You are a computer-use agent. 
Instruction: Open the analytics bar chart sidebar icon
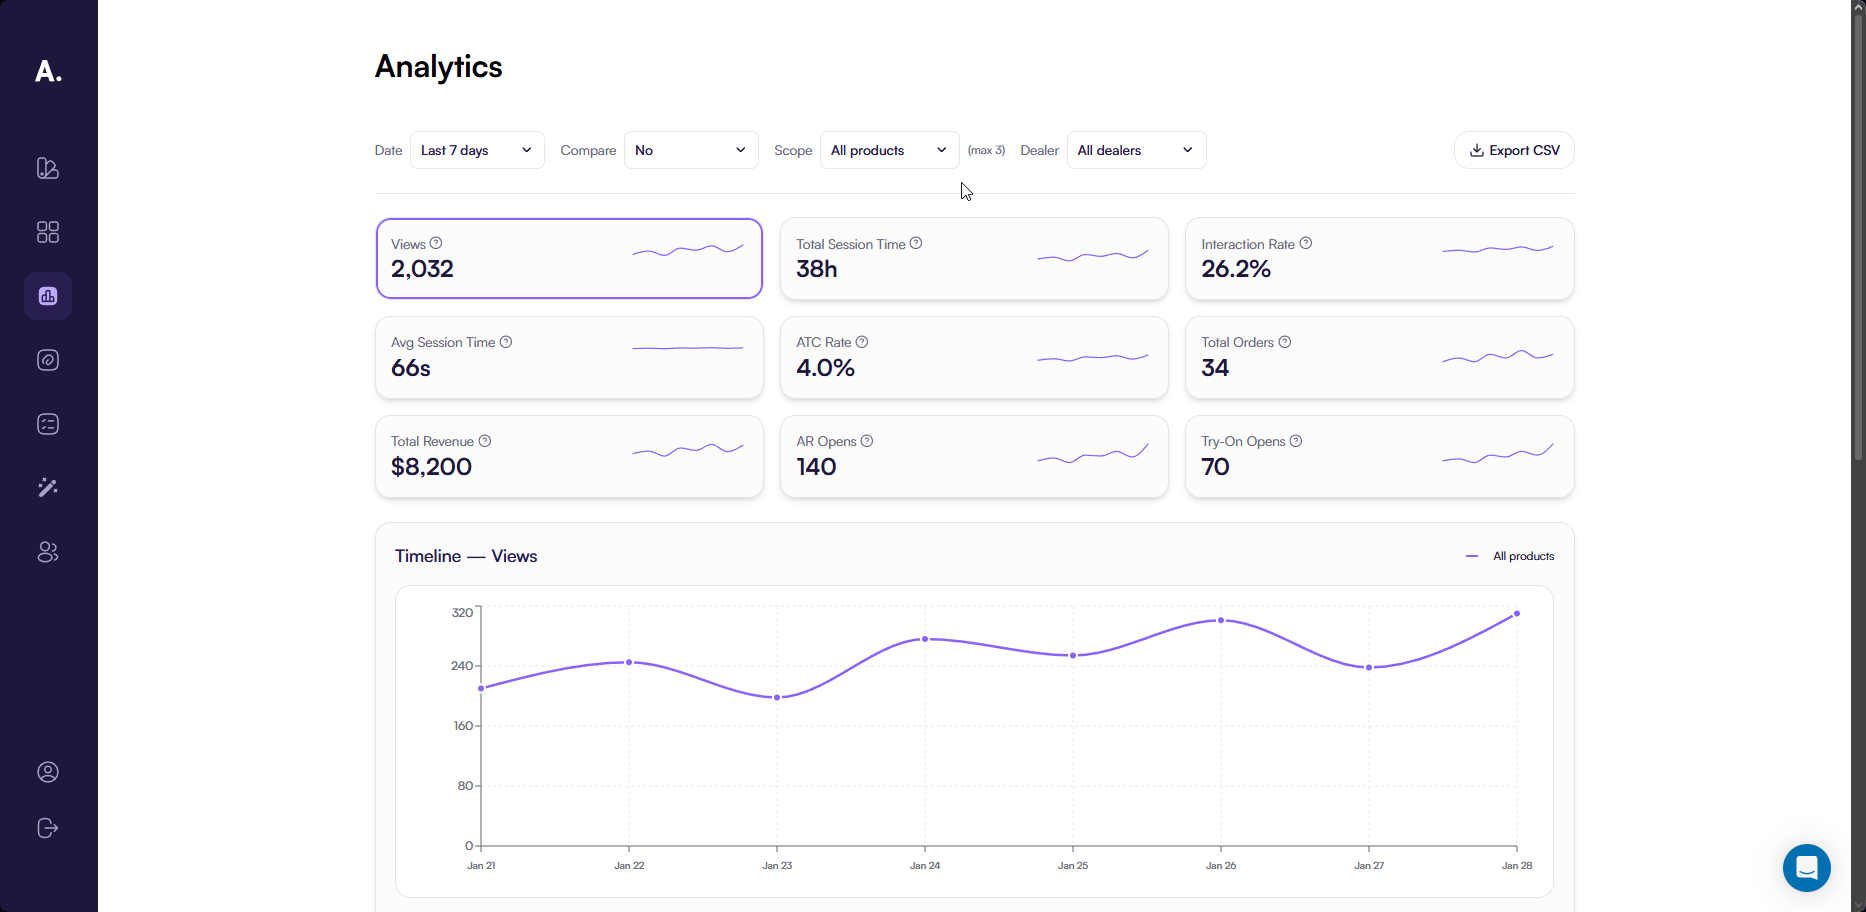pyautogui.click(x=48, y=296)
